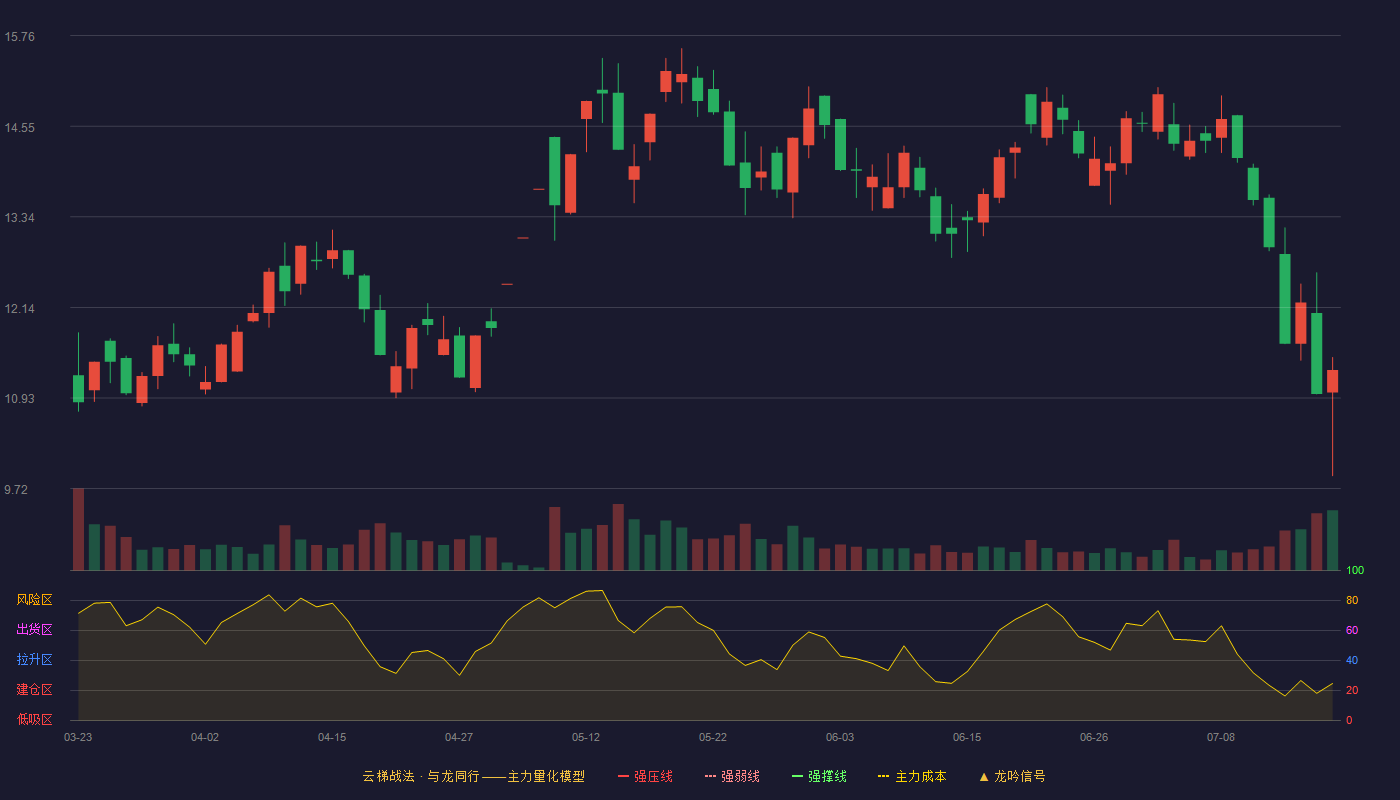This screenshot has height=800, width=1400.
Task: Toggle the 强撑线 legend series
Action: 819,776
